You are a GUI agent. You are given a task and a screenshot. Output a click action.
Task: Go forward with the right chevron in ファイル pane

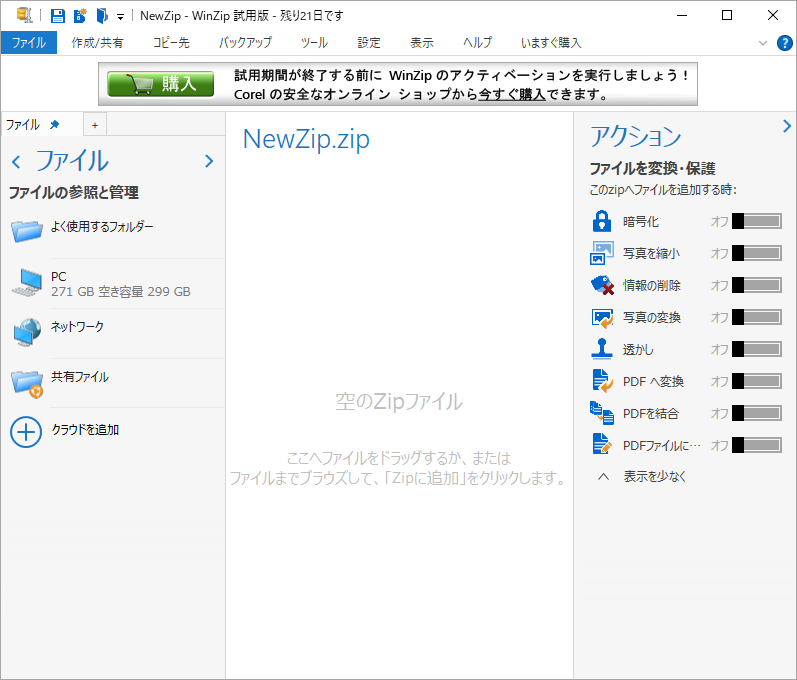click(209, 161)
